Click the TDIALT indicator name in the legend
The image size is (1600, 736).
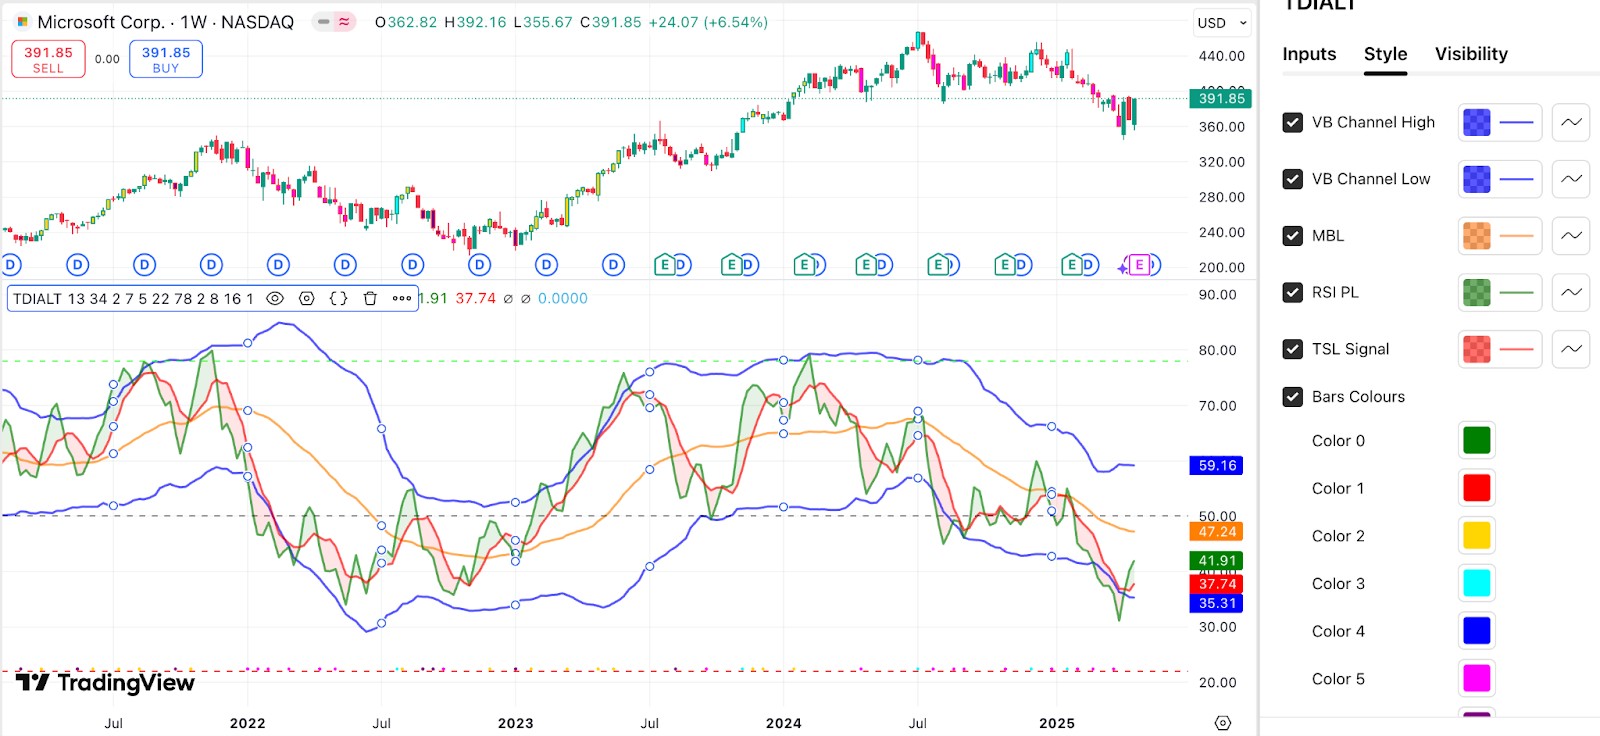[37, 298]
